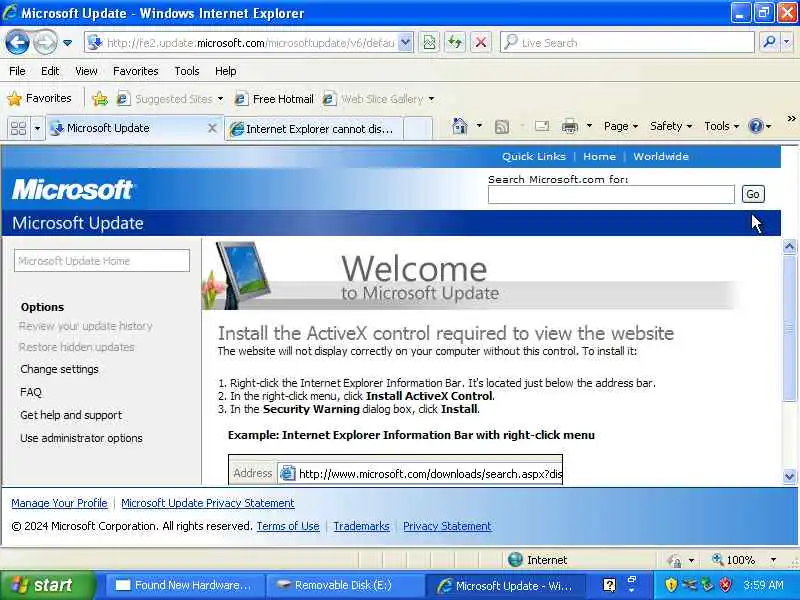This screenshot has width=800, height=600.
Task: Open Removable Disk (E:) taskbar item
Action: [345, 585]
